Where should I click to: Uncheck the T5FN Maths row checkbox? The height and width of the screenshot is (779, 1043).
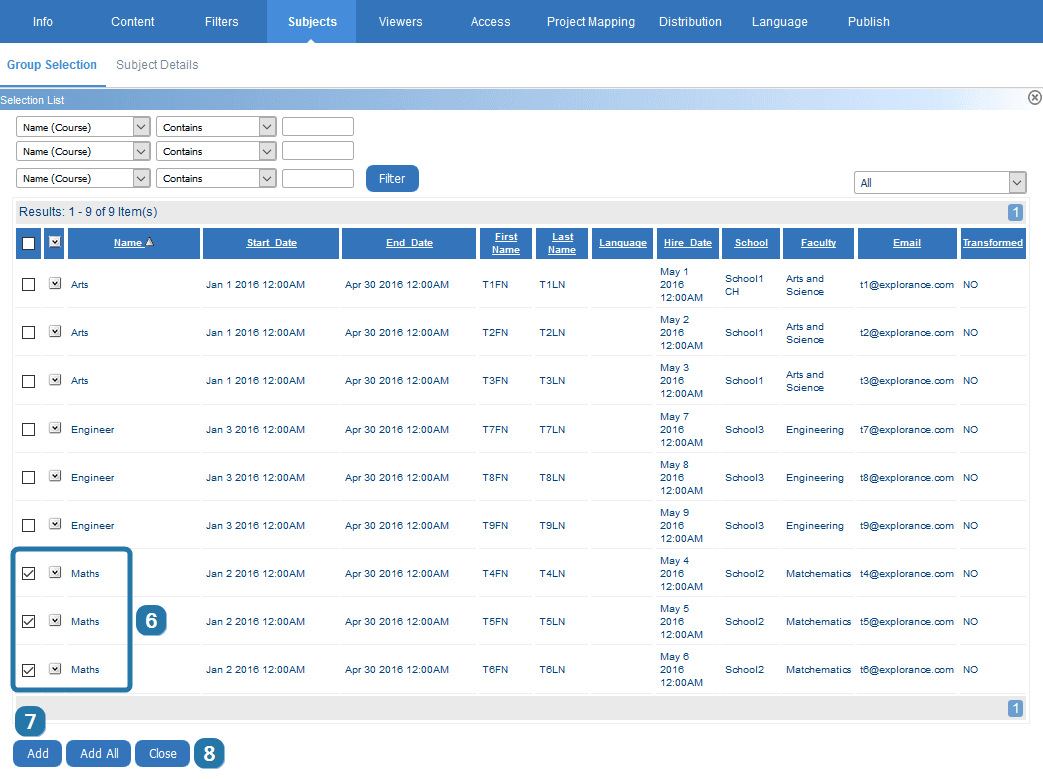pyautogui.click(x=29, y=622)
